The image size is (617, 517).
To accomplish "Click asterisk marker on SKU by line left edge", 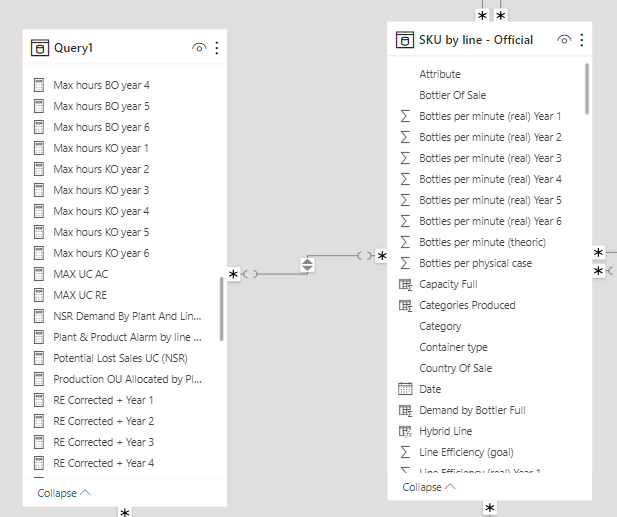I will (382, 256).
